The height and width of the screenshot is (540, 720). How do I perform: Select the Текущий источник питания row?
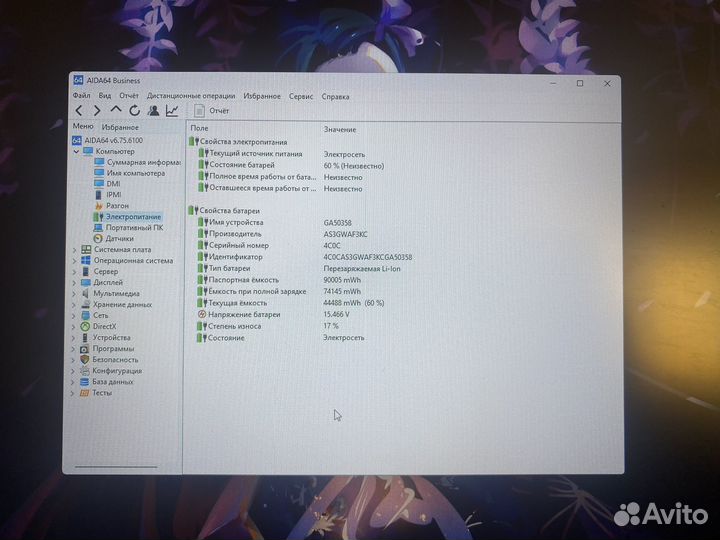[x=281, y=154]
